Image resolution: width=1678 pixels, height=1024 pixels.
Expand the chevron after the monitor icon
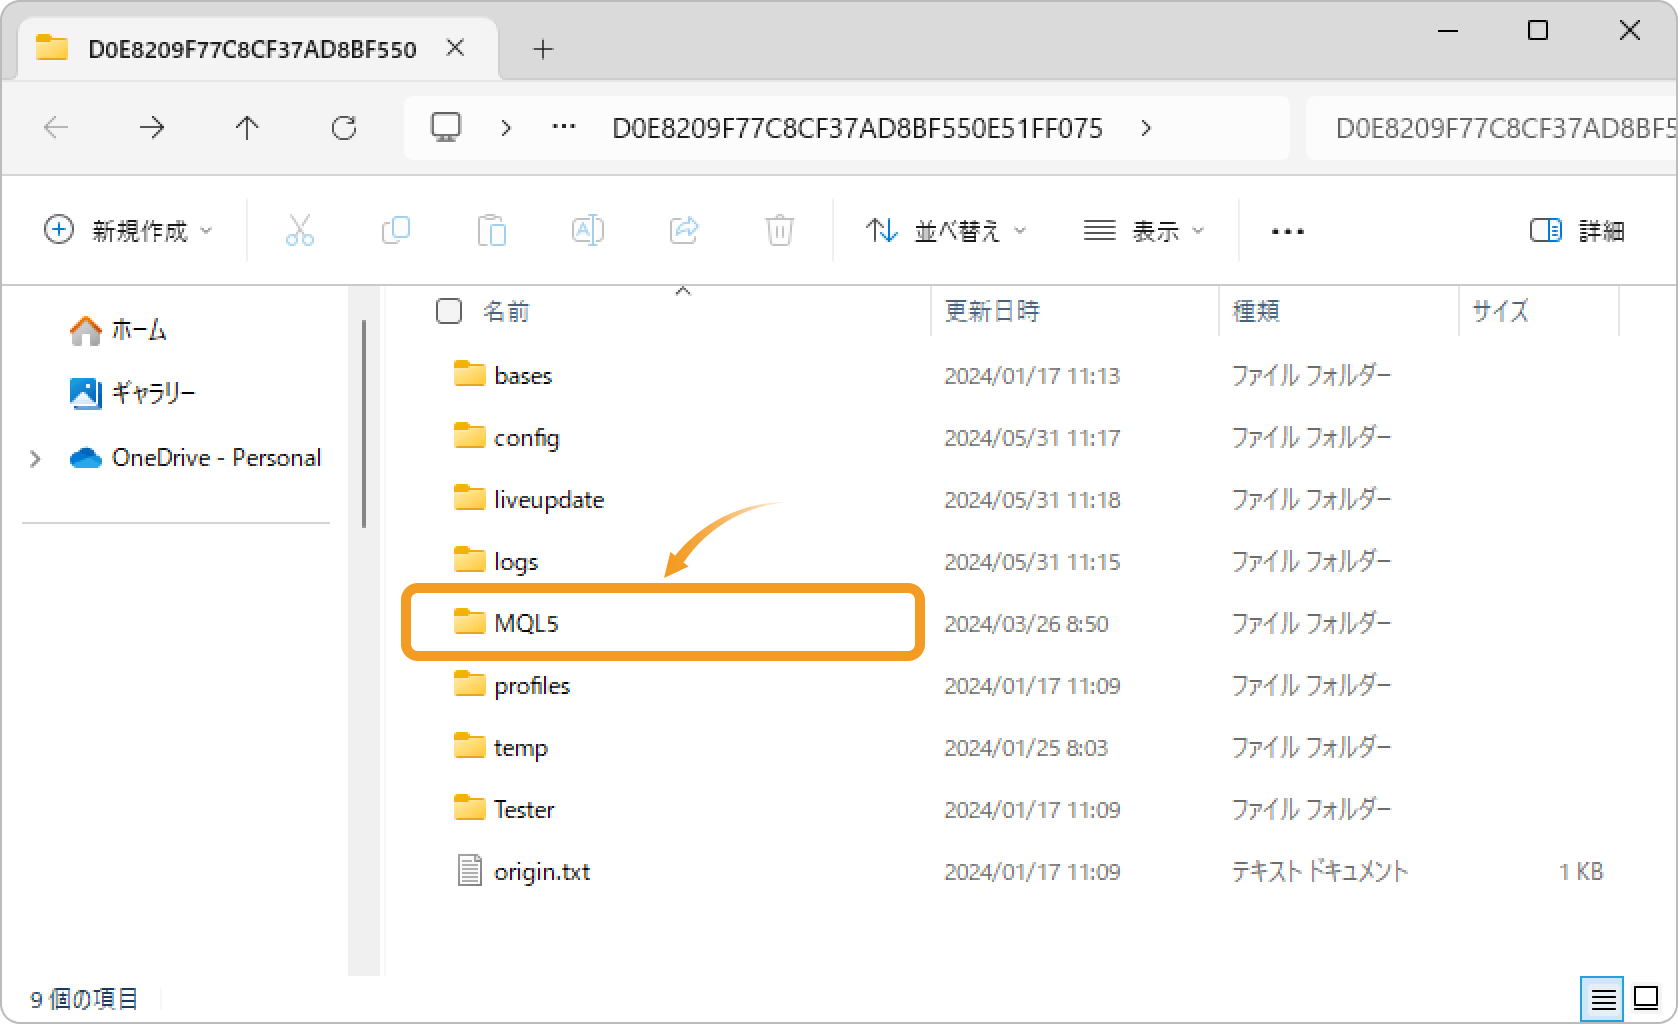[x=506, y=128]
